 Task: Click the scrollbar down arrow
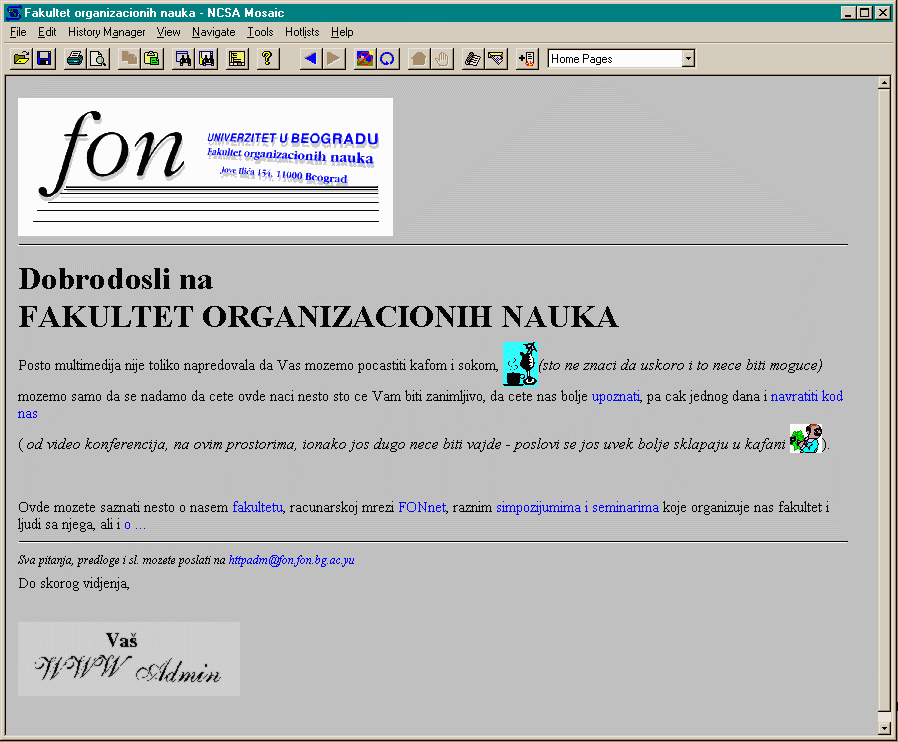pyautogui.click(x=884, y=728)
